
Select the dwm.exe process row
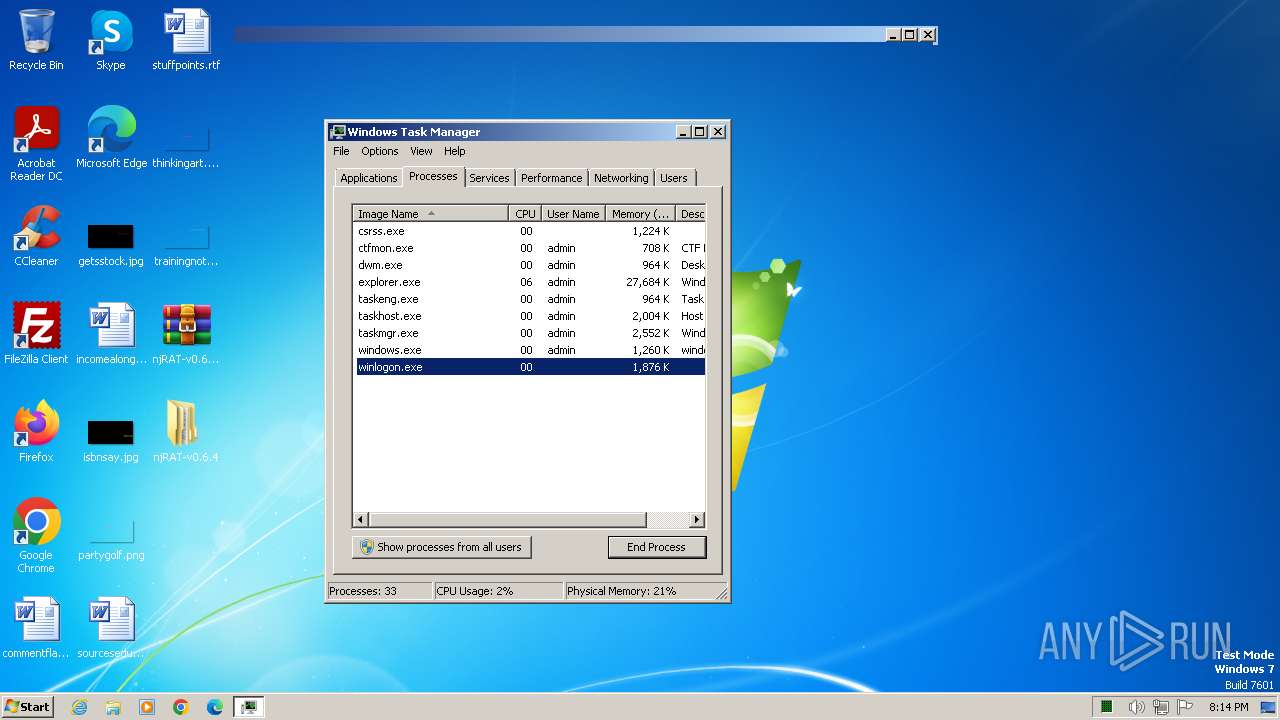(530, 265)
